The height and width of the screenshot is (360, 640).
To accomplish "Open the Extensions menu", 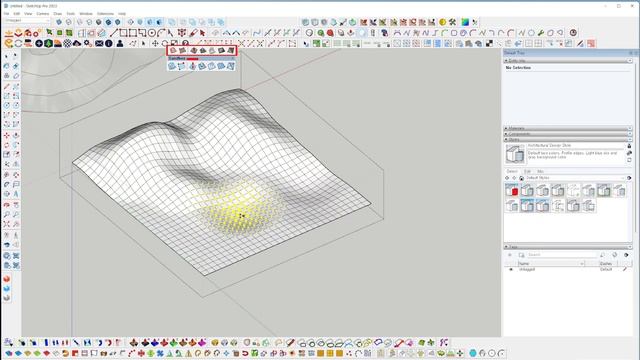I will click(105, 13).
